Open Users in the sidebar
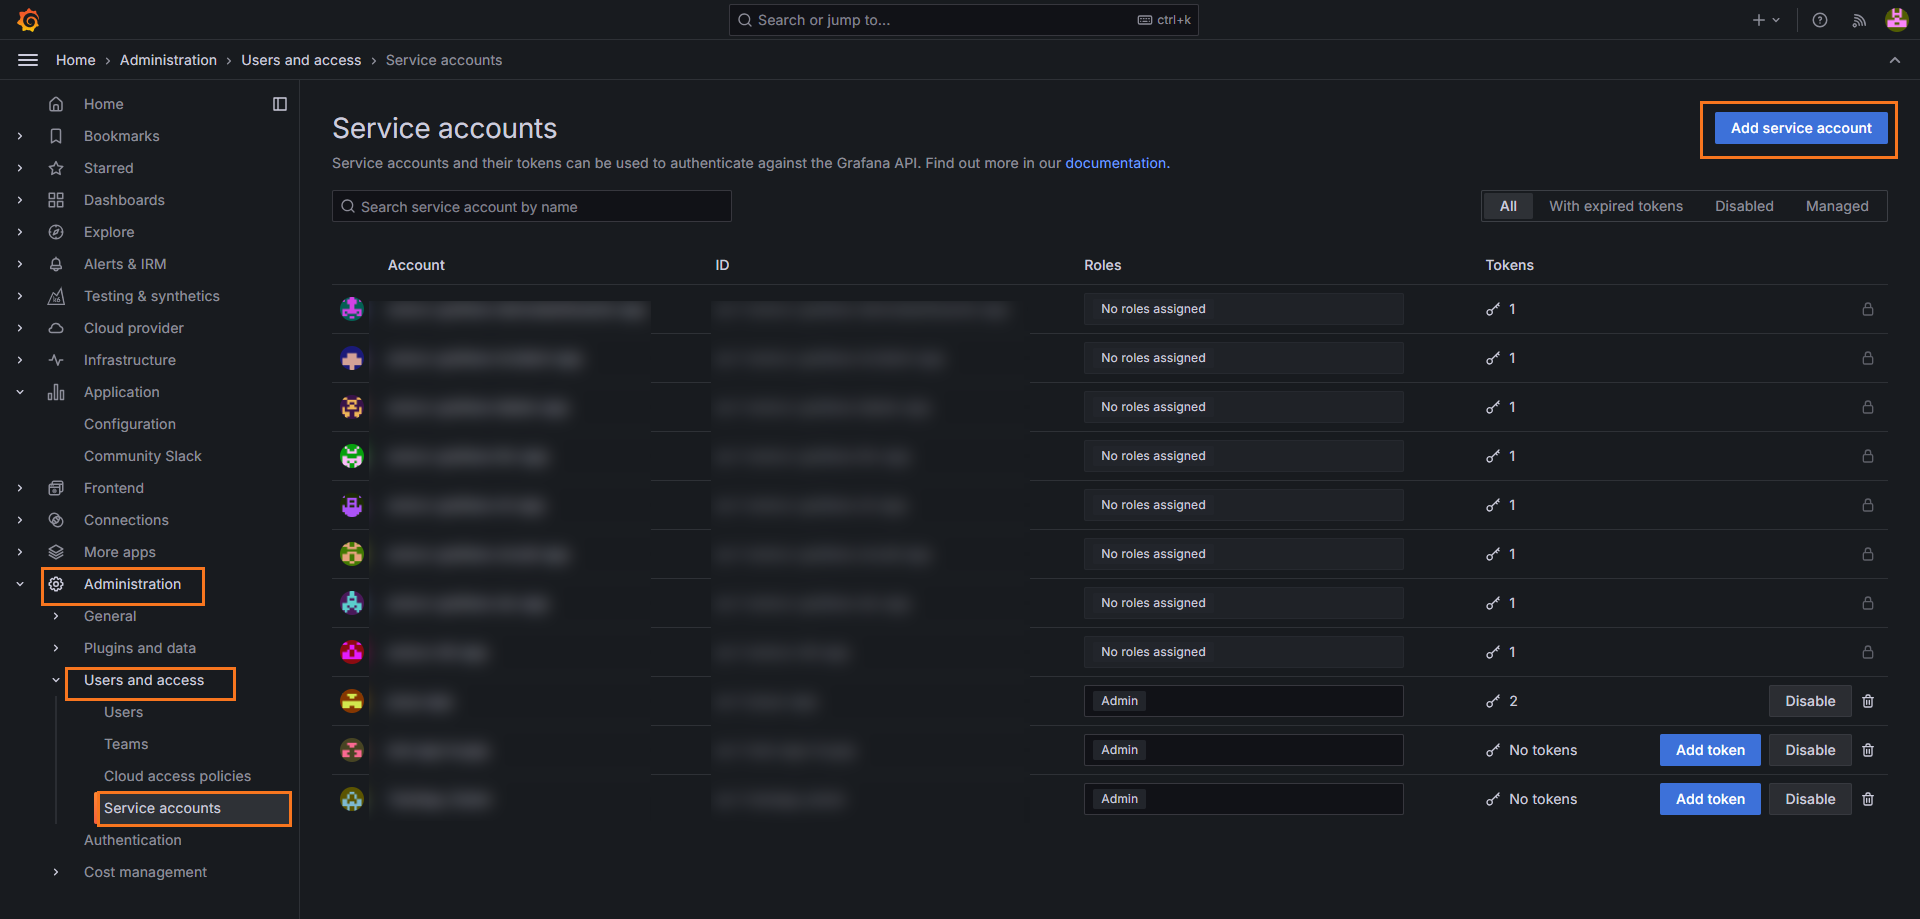 click(123, 712)
